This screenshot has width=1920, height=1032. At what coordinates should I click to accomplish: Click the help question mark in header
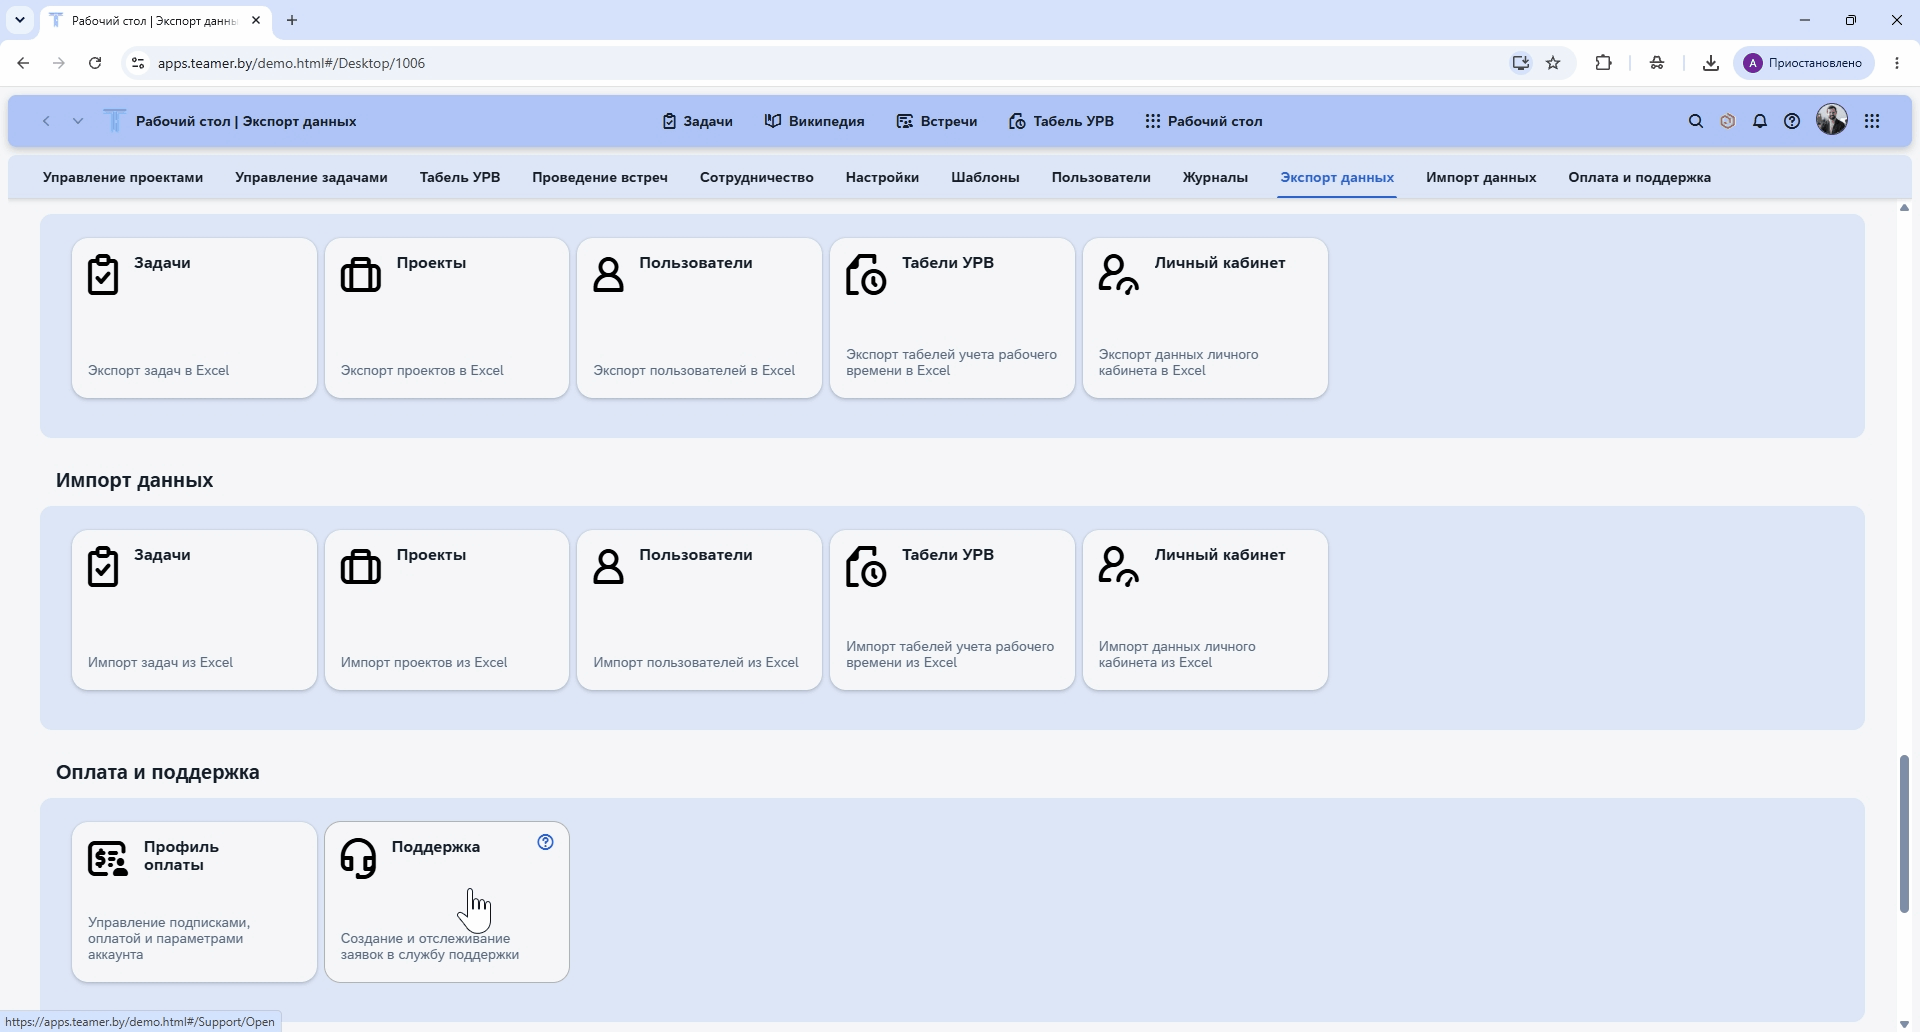coord(1792,121)
